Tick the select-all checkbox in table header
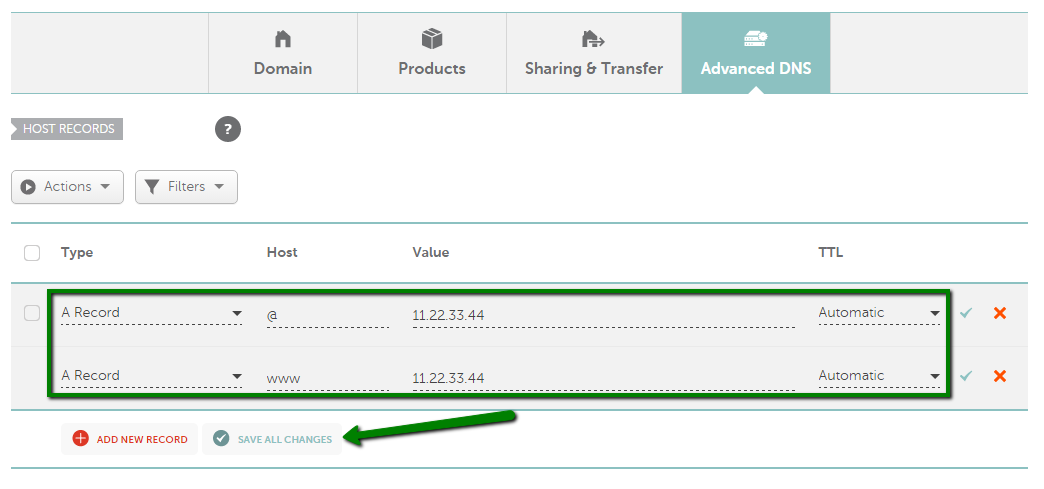Image resolution: width=1044 pixels, height=489 pixels. [32, 253]
